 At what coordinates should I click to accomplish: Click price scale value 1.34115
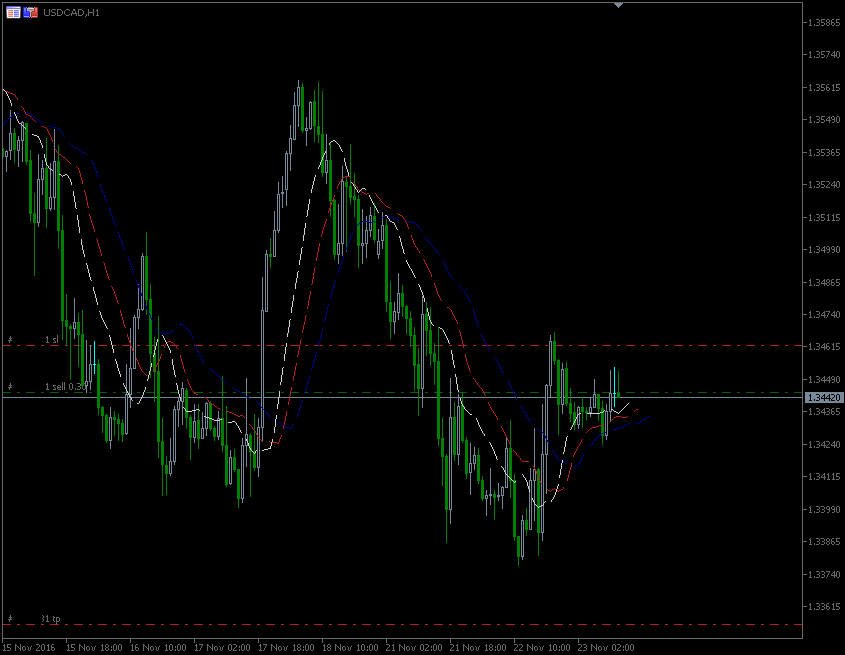click(x=824, y=477)
